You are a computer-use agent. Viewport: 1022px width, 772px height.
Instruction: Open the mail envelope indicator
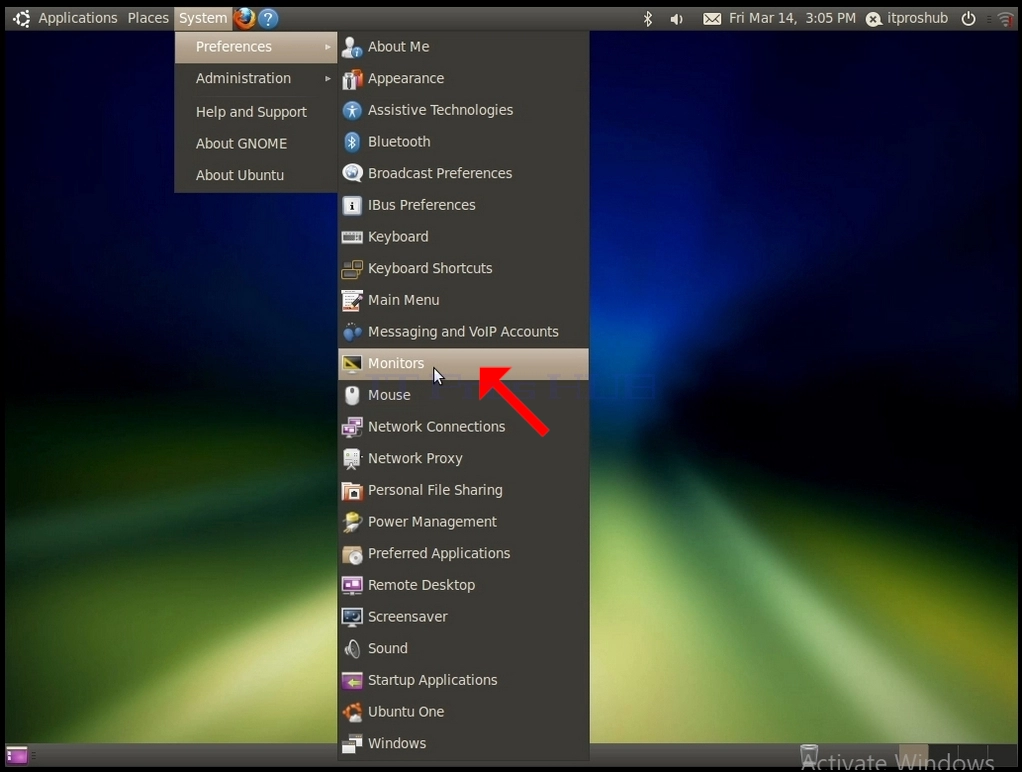point(712,19)
